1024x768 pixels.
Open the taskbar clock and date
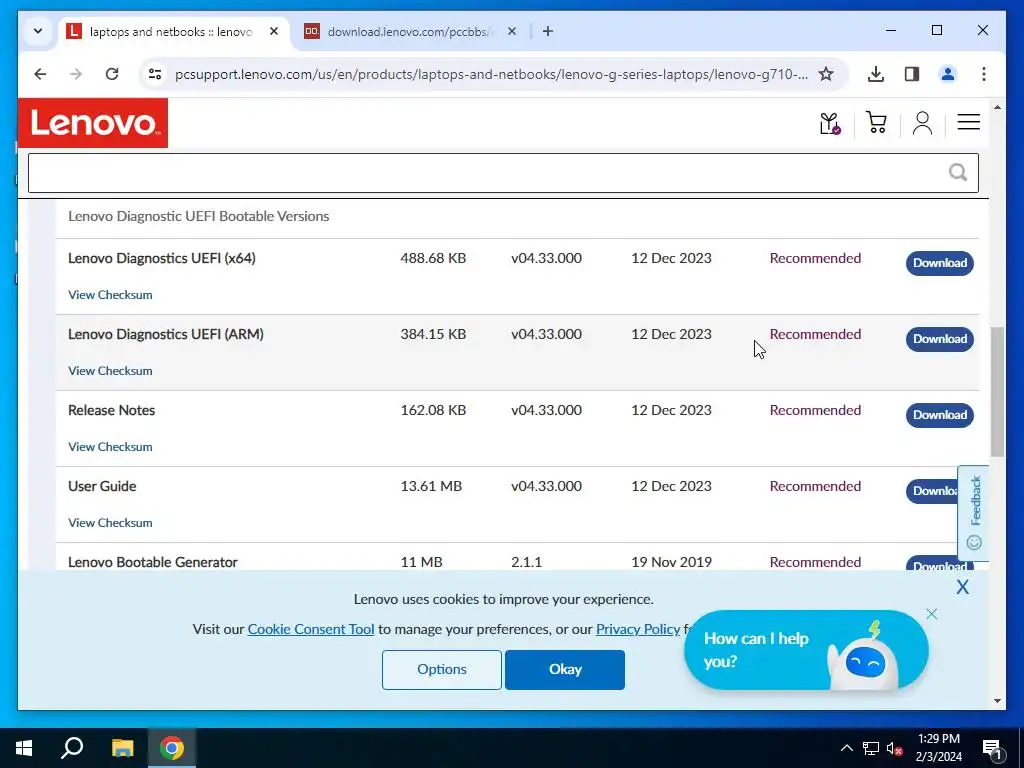coord(938,748)
